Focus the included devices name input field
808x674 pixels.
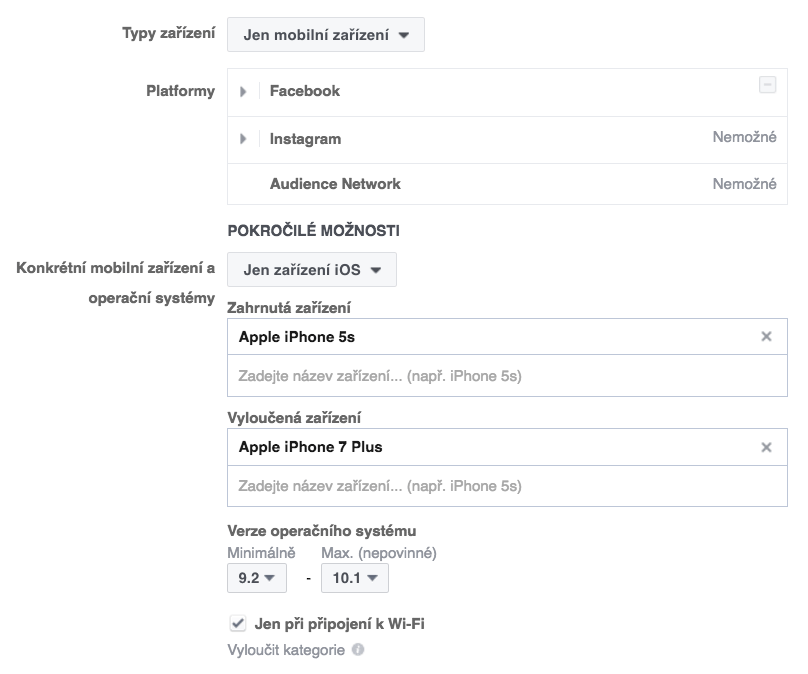507,376
